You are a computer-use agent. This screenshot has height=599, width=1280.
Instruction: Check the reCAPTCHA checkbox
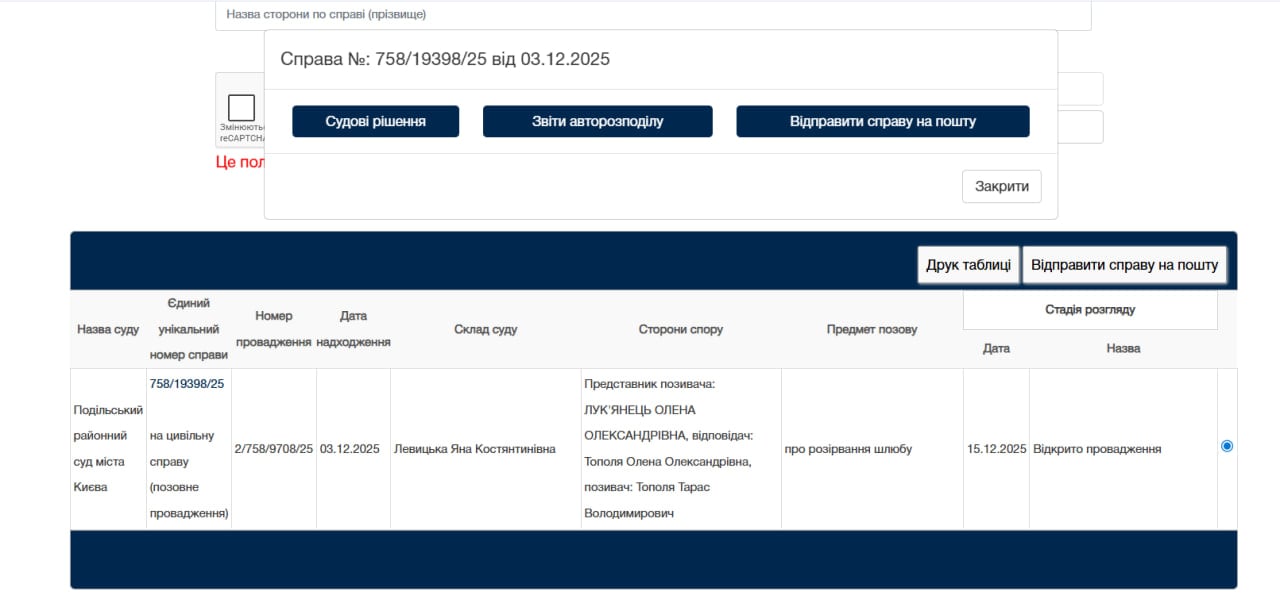click(241, 108)
